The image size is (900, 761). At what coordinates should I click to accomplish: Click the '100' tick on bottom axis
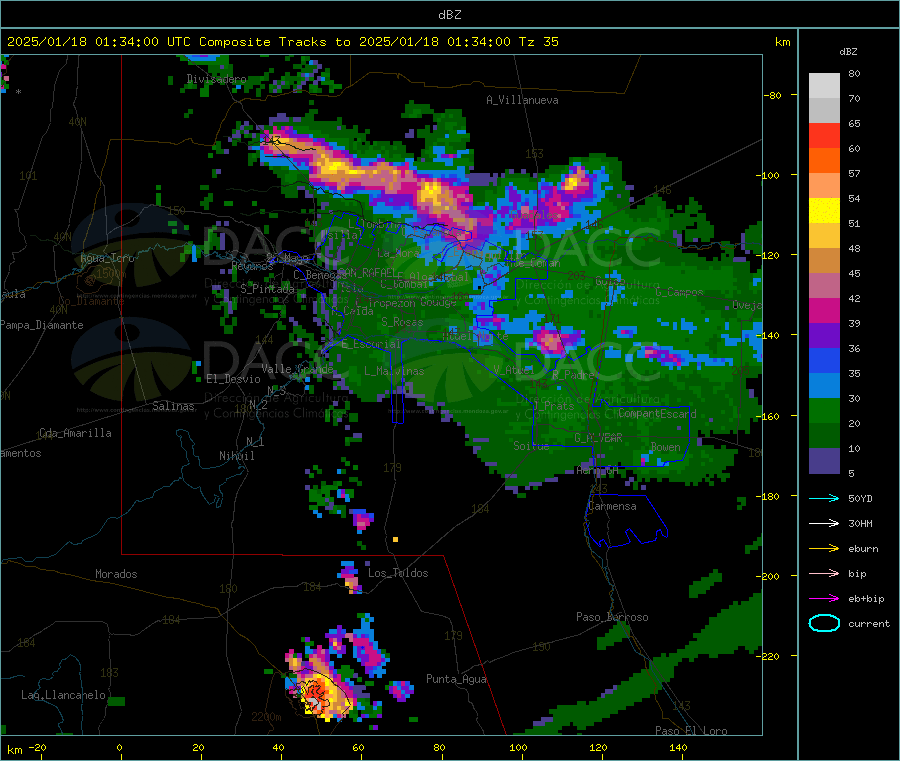tap(518, 747)
